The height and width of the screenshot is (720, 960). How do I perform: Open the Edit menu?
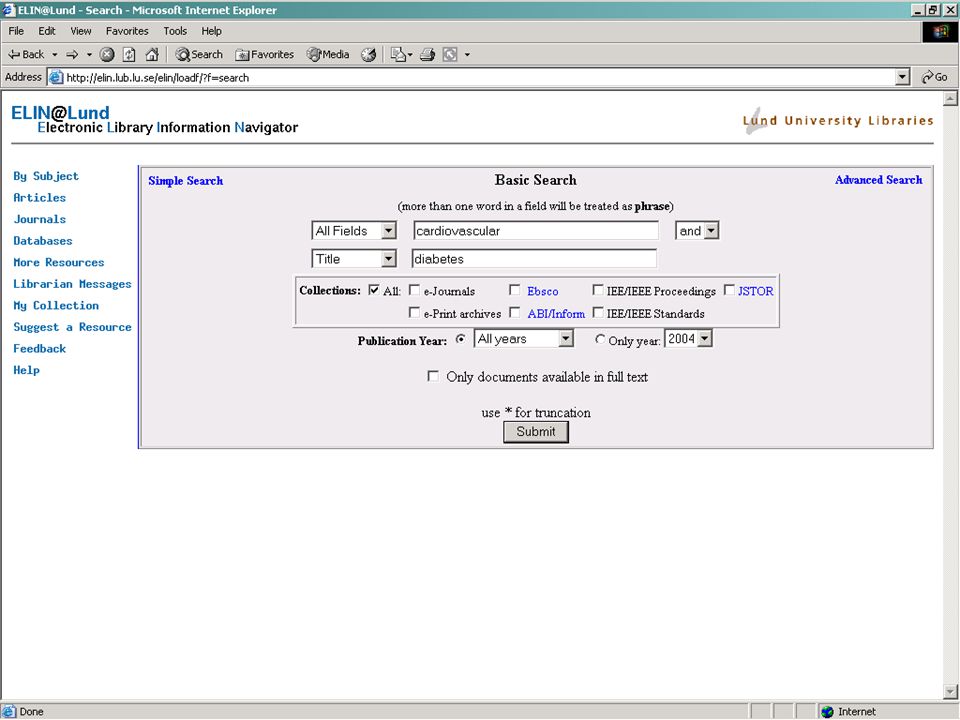(x=47, y=31)
